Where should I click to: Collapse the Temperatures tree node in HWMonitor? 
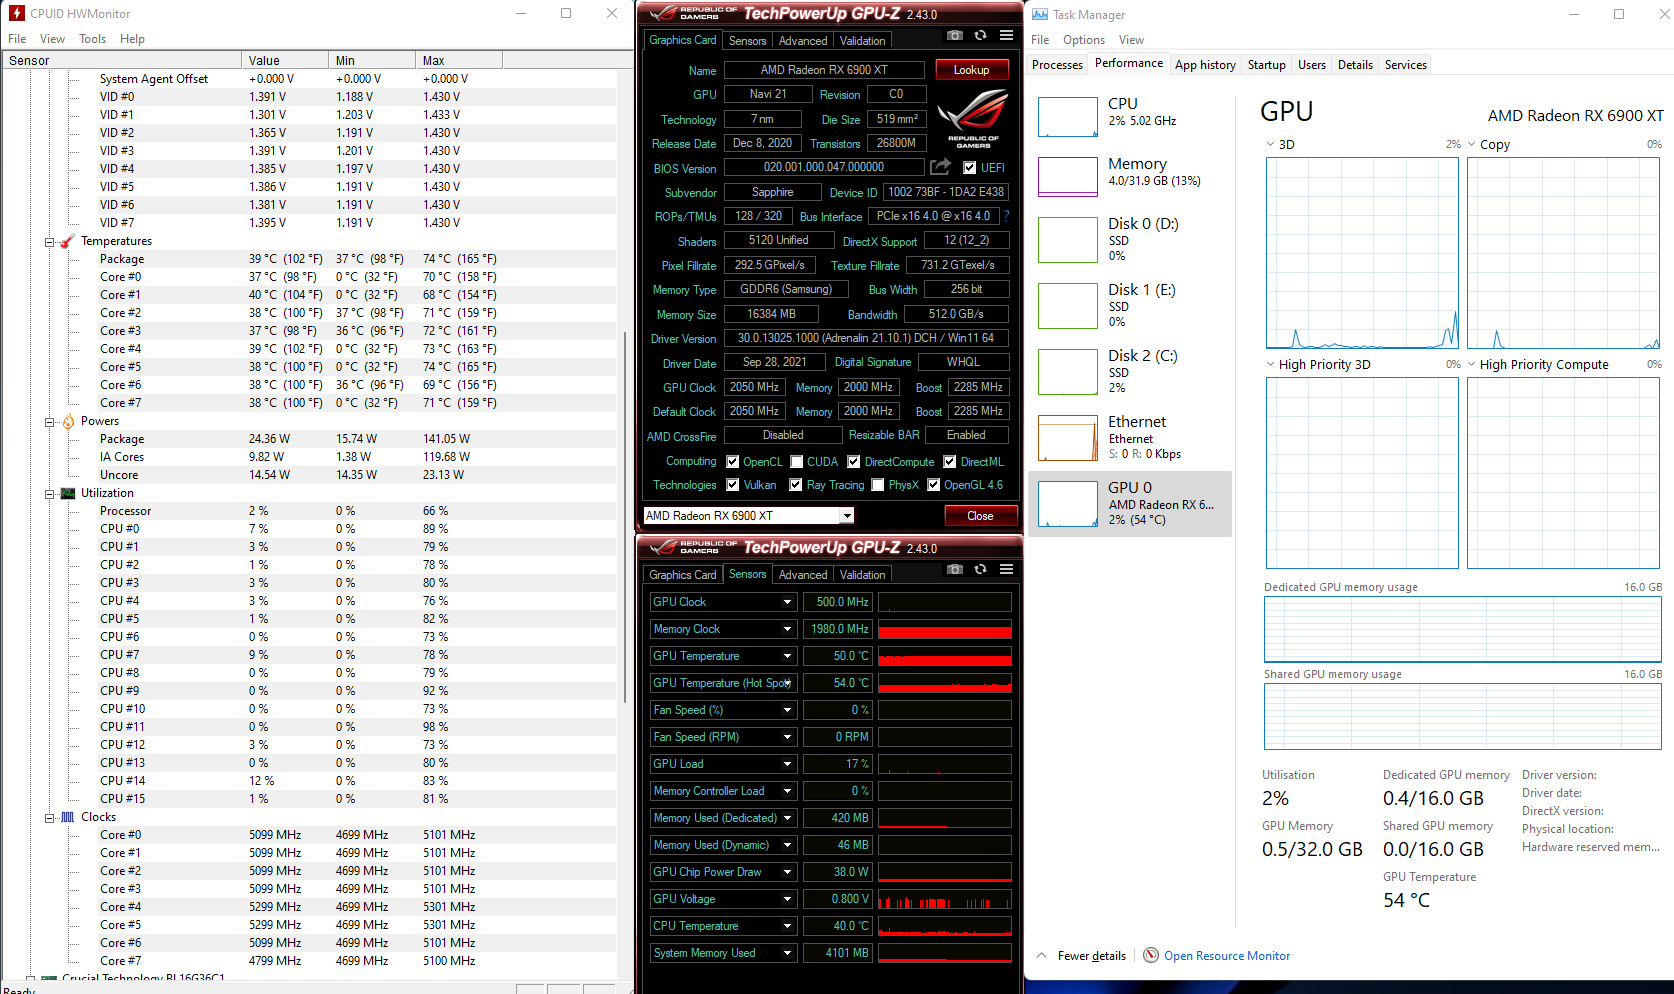pos(49,242)
